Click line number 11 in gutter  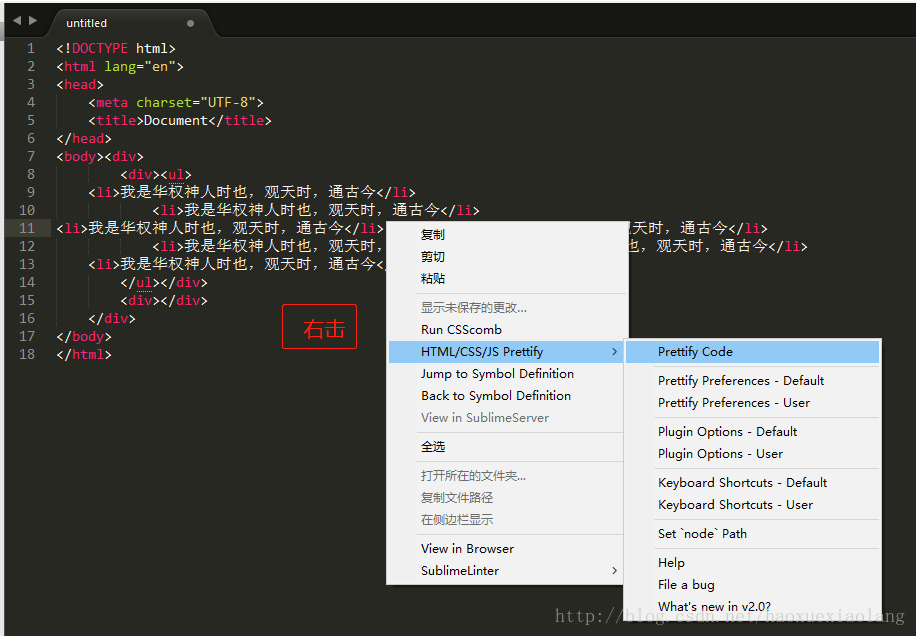pyautogui.click(x=27, y=228)
